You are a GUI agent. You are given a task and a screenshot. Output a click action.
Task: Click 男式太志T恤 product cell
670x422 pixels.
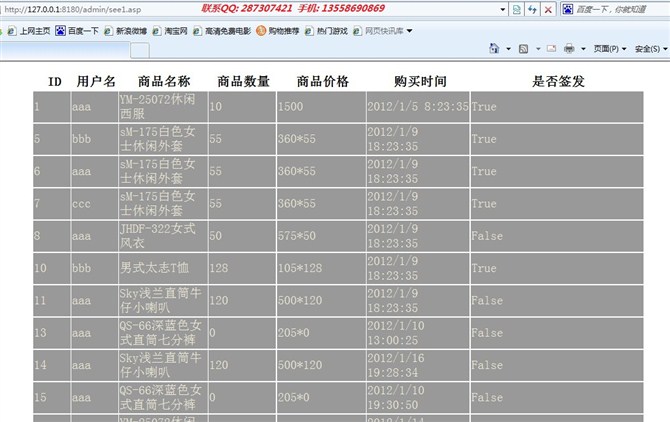point(163,268)
